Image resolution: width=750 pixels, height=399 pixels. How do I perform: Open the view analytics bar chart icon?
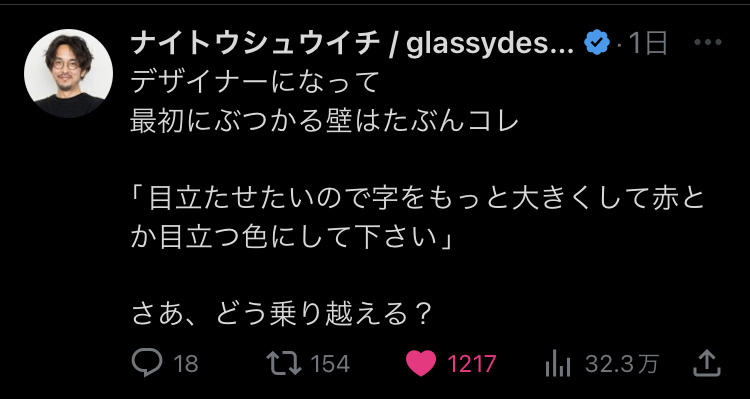[558, 364]
